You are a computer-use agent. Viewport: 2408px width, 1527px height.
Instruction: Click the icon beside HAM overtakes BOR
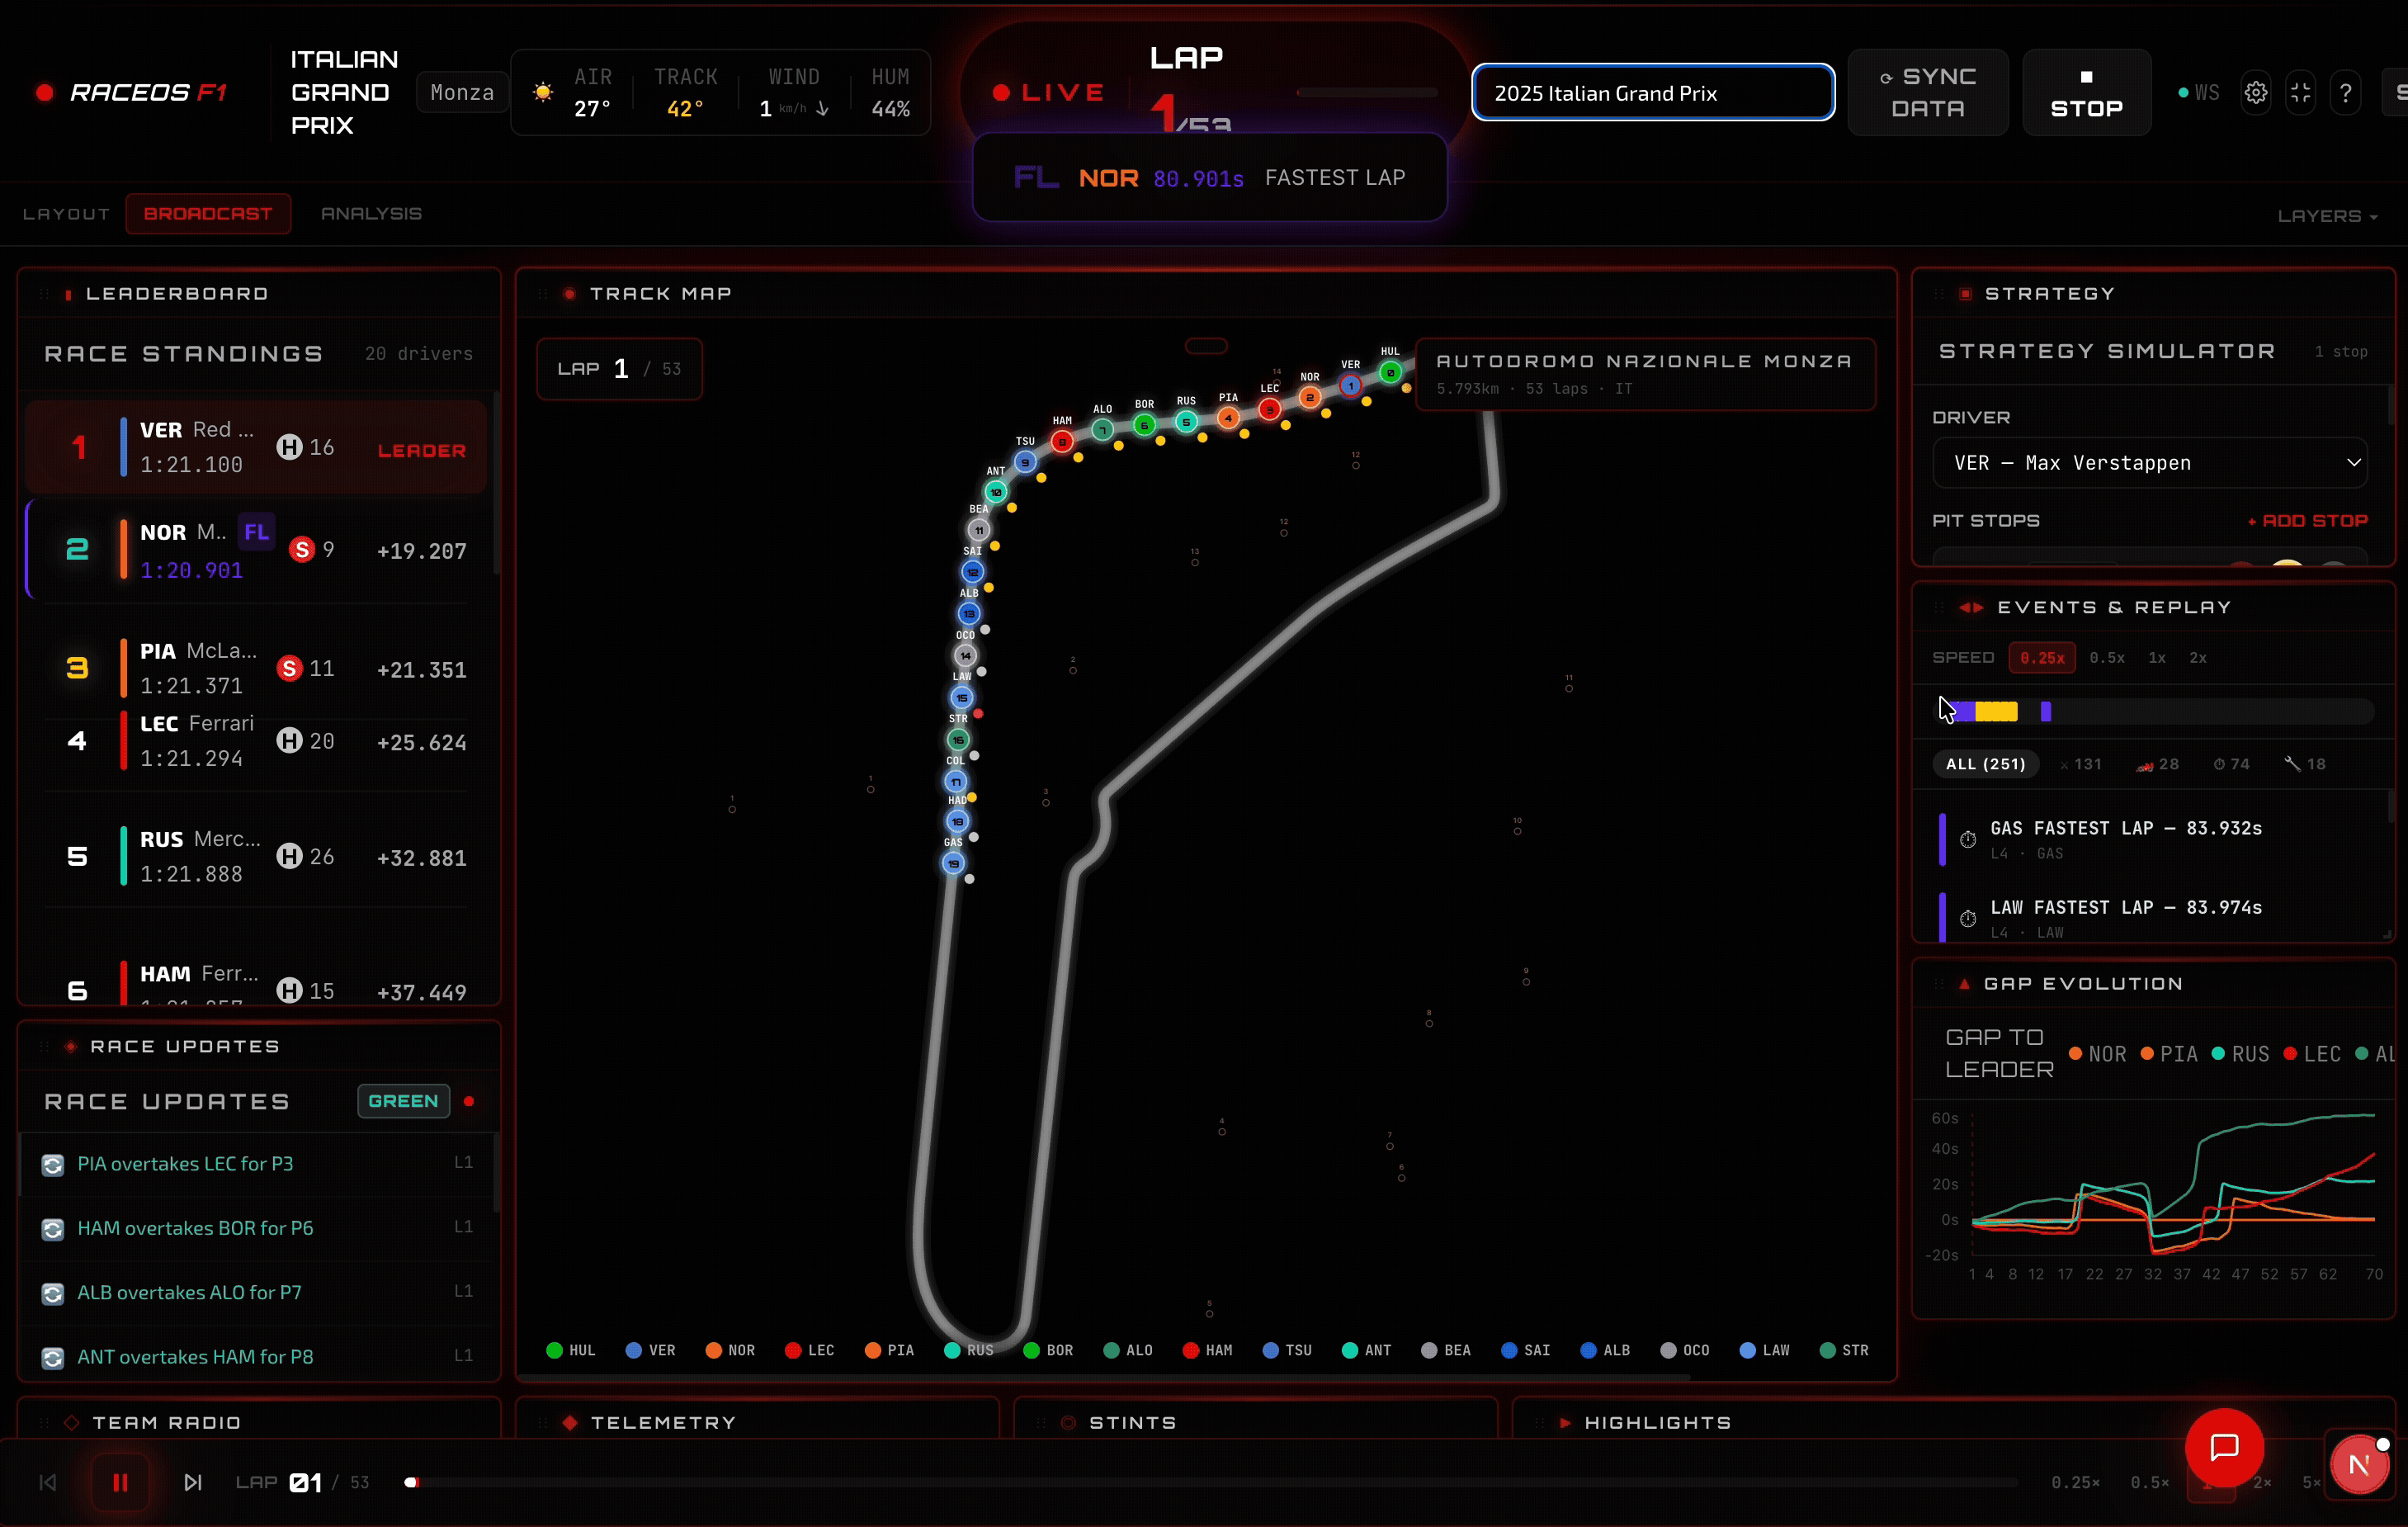click(53, 1229)
